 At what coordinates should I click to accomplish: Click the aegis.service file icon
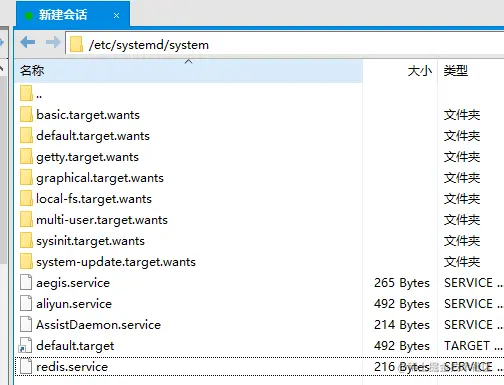pos(26,282)
